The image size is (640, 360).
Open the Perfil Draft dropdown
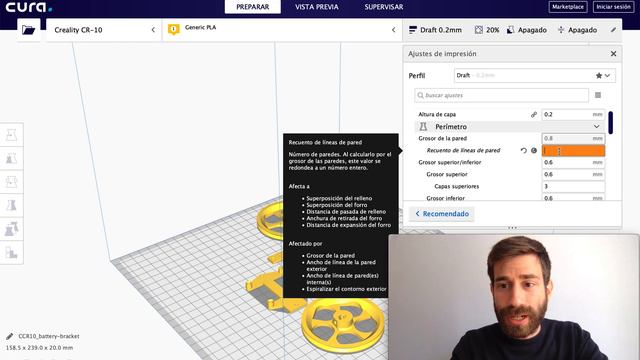click(x=535, y=76)
